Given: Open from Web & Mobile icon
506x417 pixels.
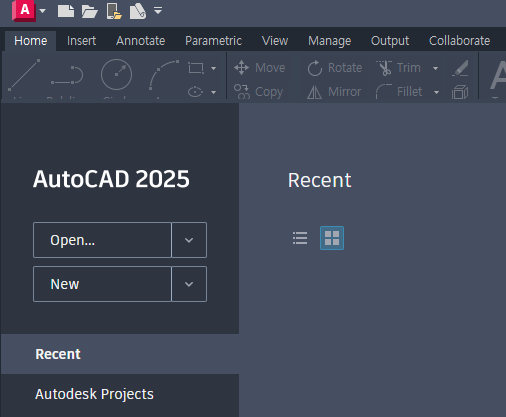Looking at the screenshot, I should [x=114, y=11].
